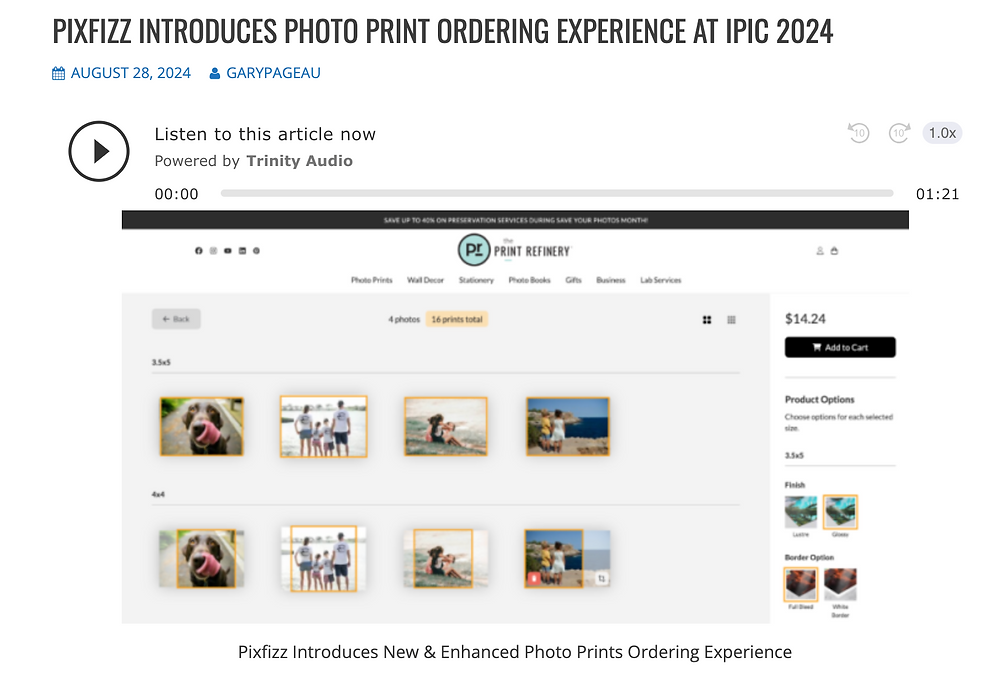Click the GARYPAGEAU author link
Screen dimensions: 1000x679
tap(272, 72)
